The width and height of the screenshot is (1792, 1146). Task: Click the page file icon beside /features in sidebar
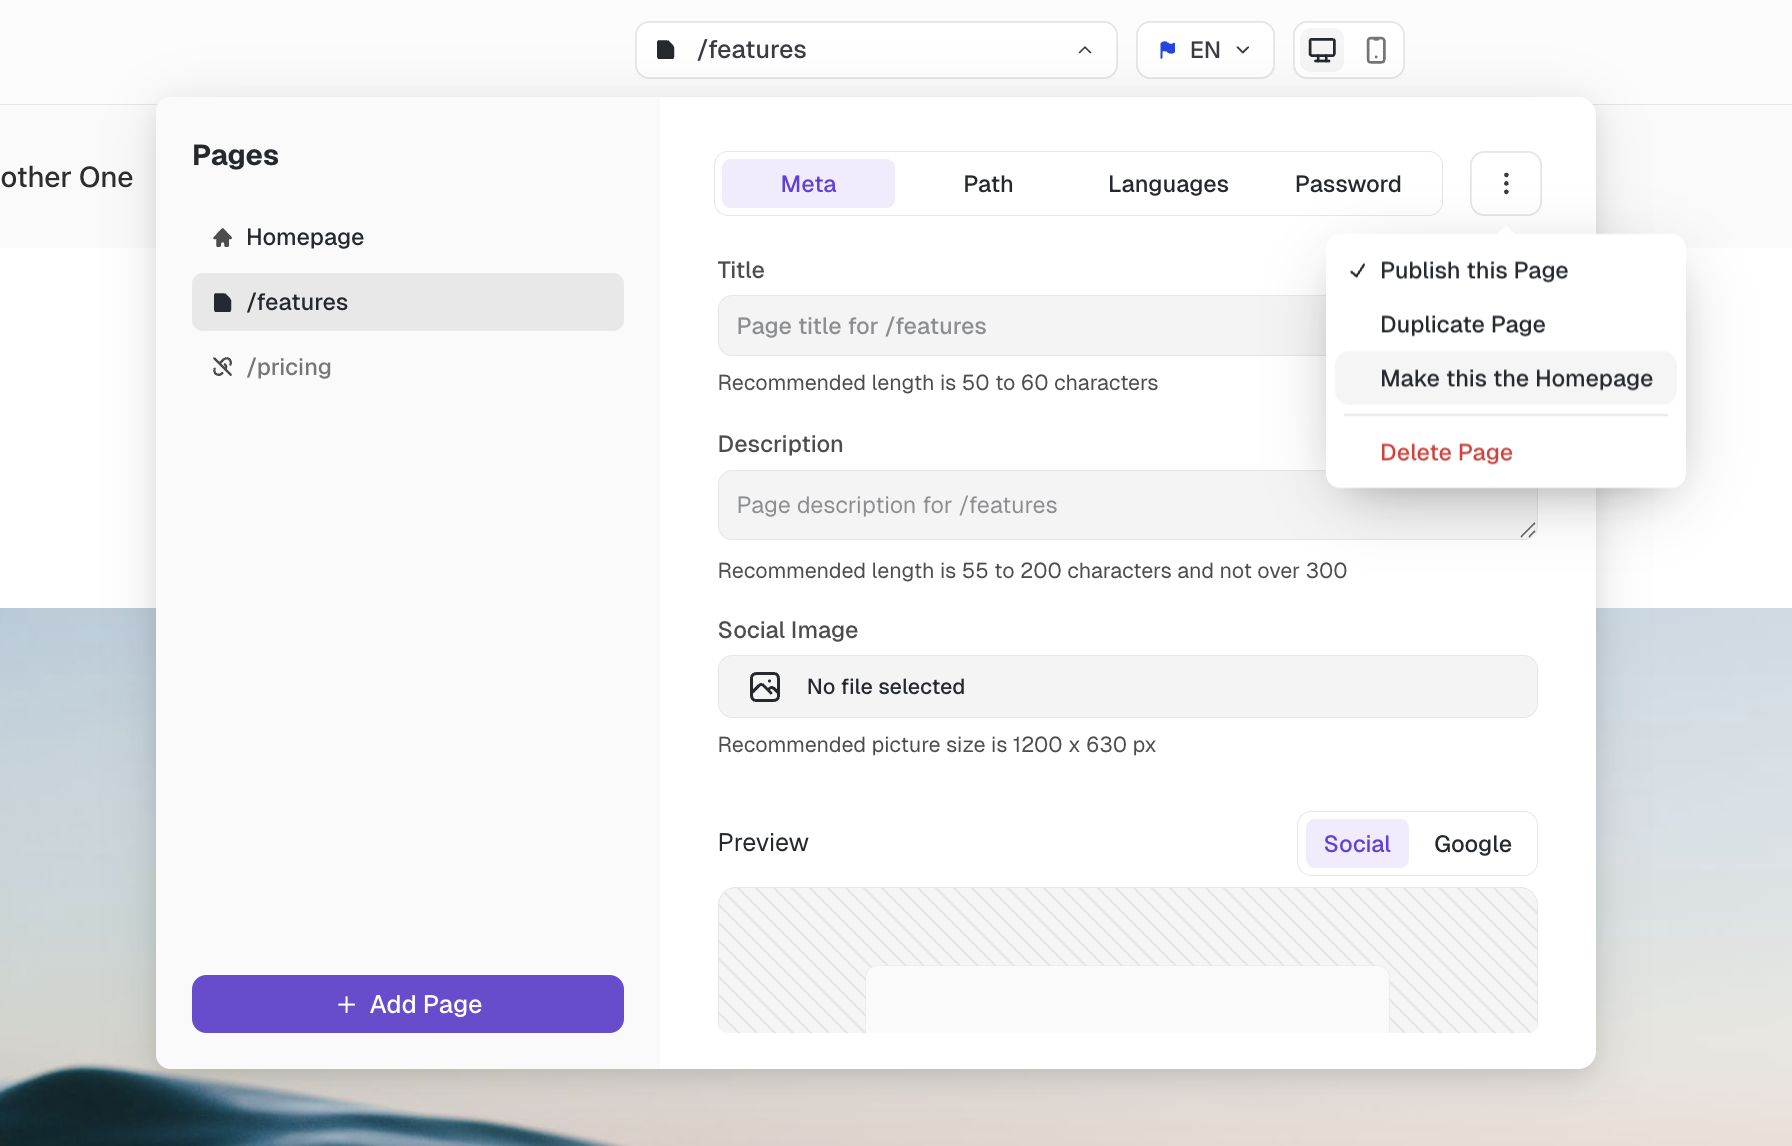(223, 302)
